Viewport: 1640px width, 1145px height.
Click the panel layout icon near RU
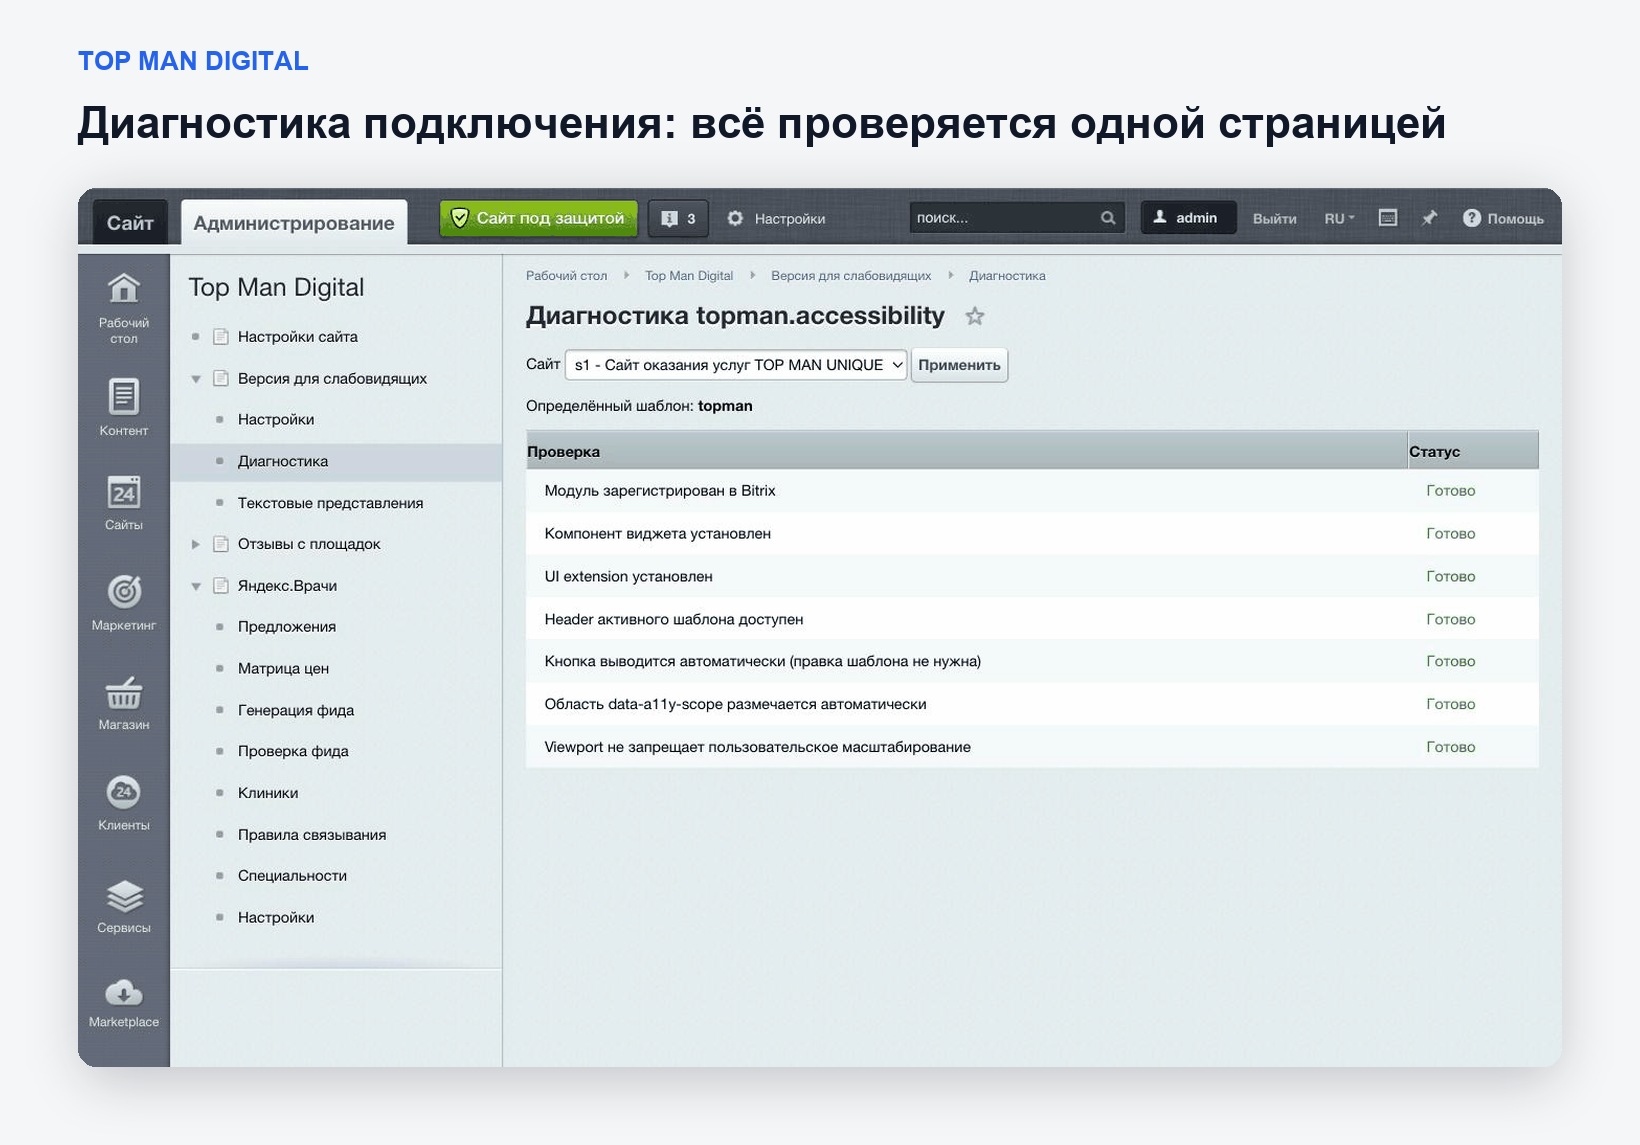[x=1388, y=218]
